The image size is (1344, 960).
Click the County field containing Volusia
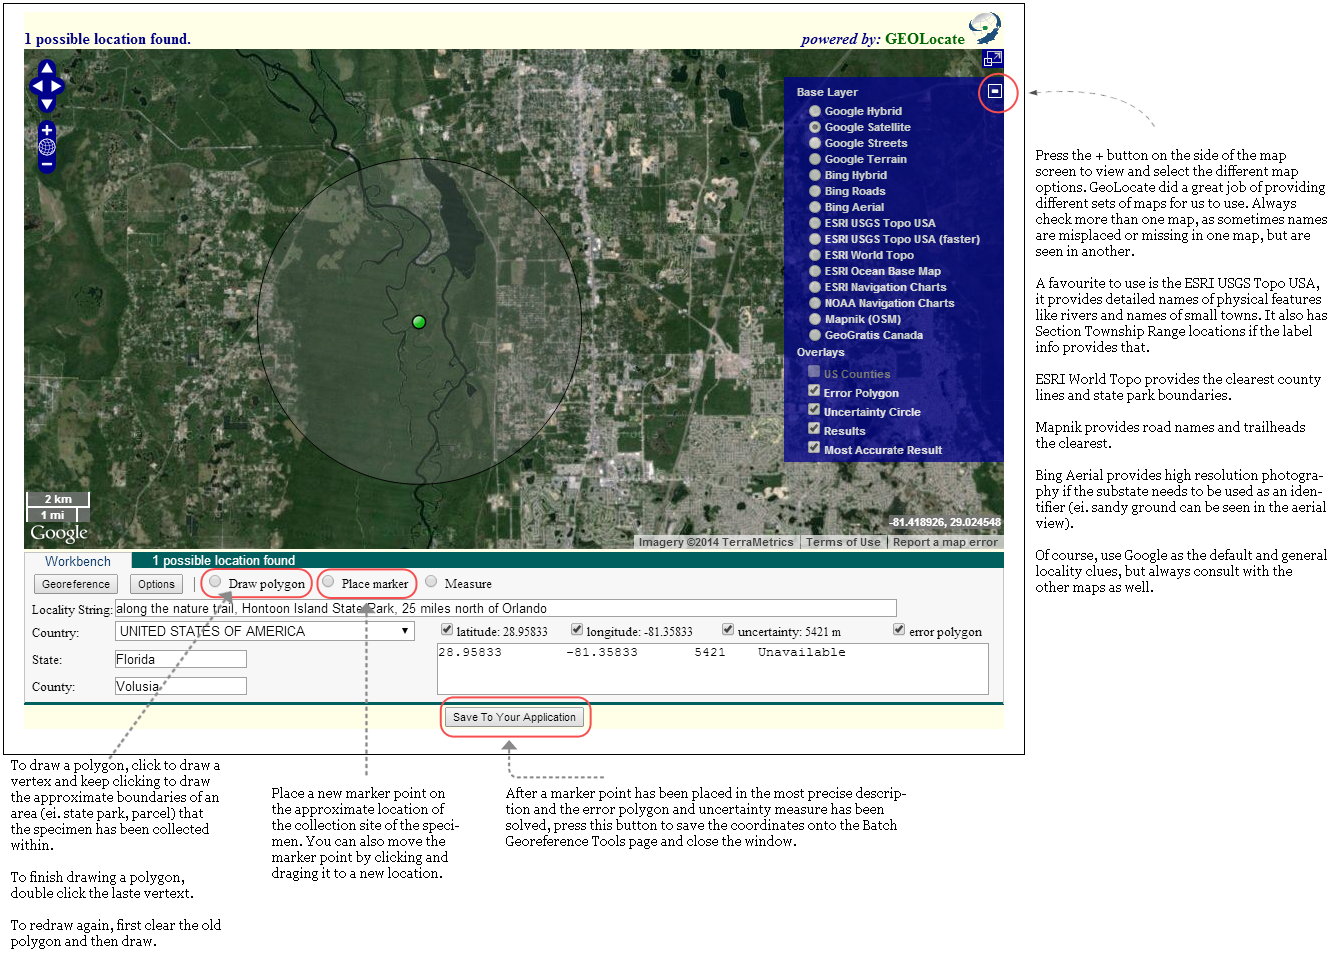coord(181,686)
